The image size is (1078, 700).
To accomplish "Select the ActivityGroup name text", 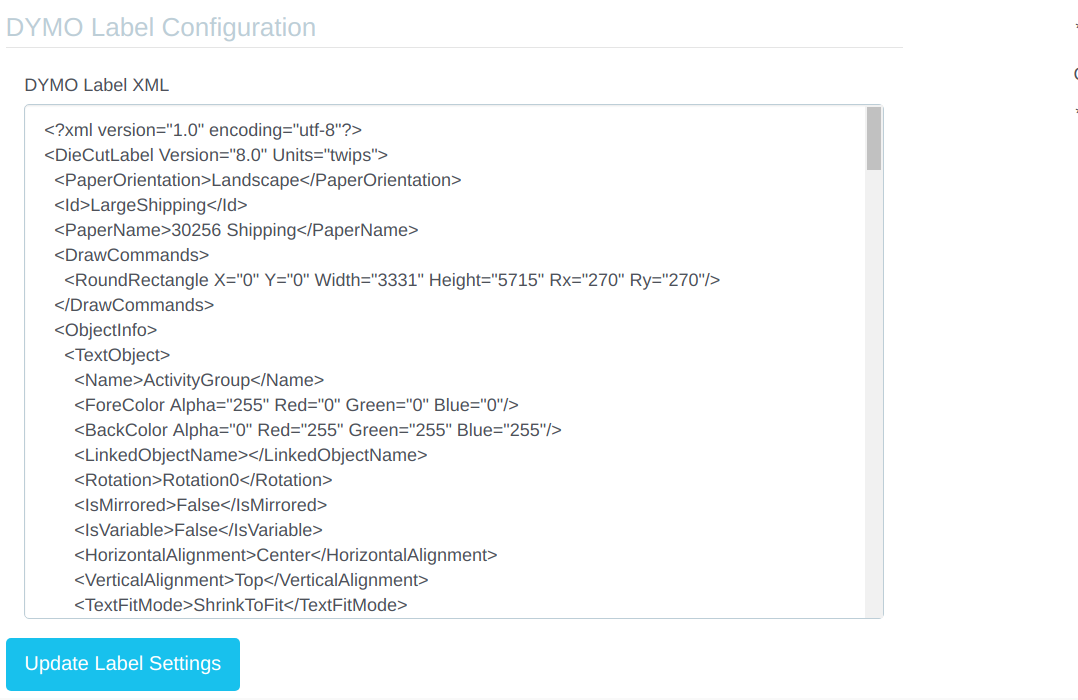I will (x=182, y=379).
